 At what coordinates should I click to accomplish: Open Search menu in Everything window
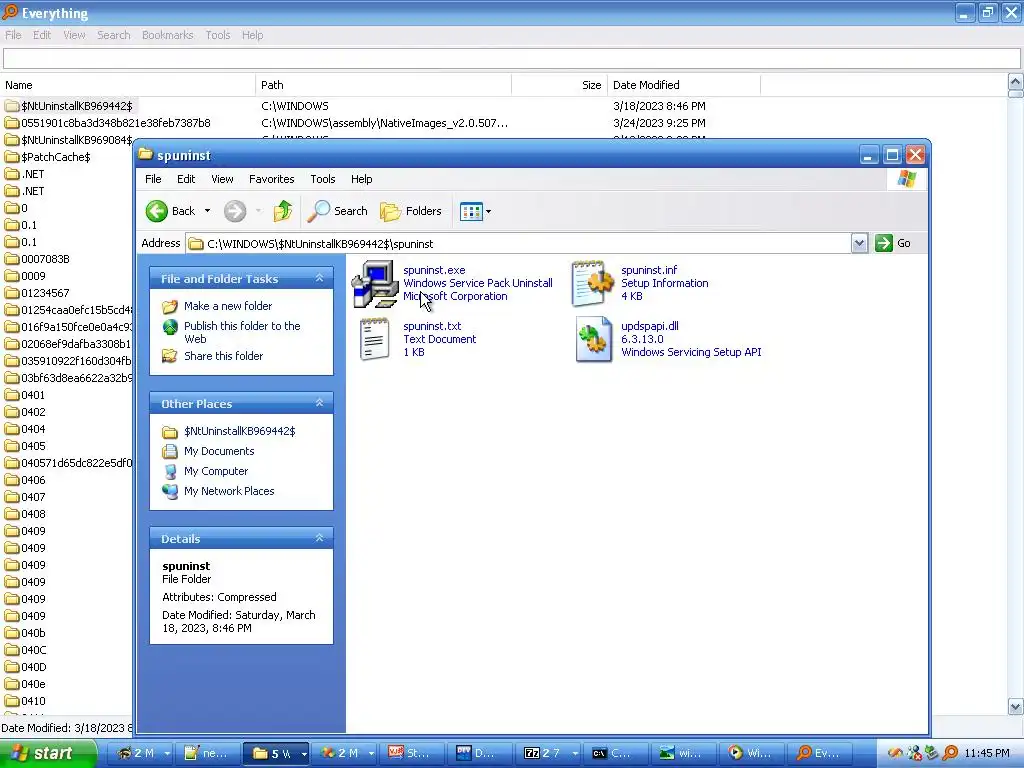(114, 35)
